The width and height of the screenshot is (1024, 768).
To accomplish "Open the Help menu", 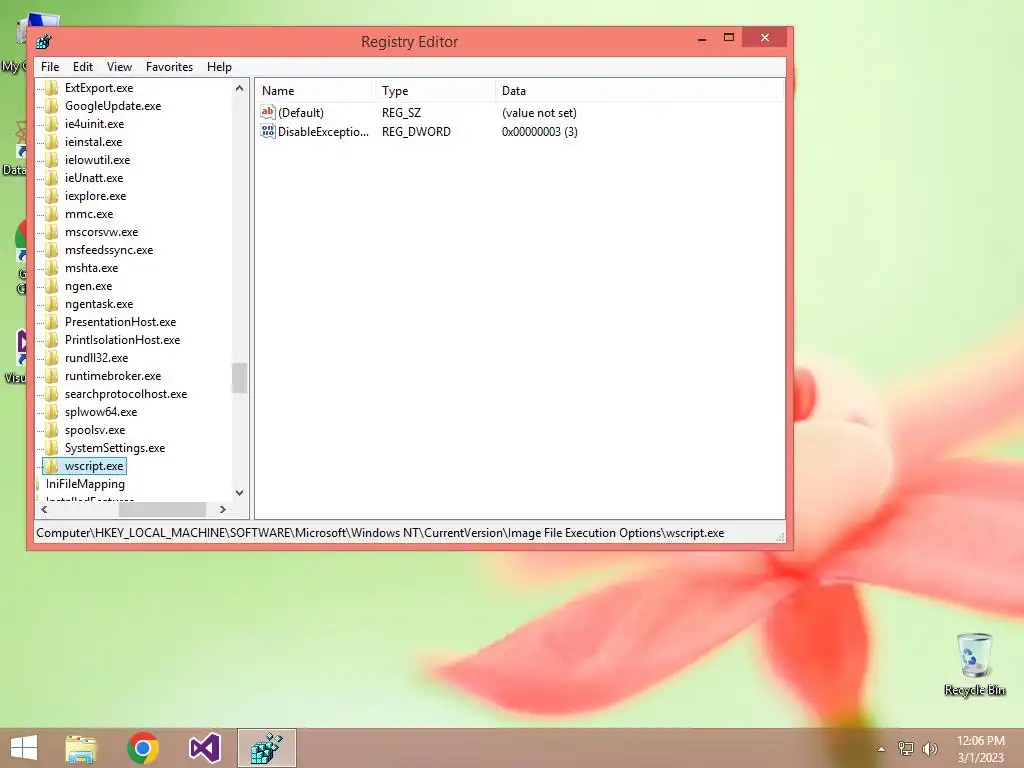I will click(x=219, y=67).
